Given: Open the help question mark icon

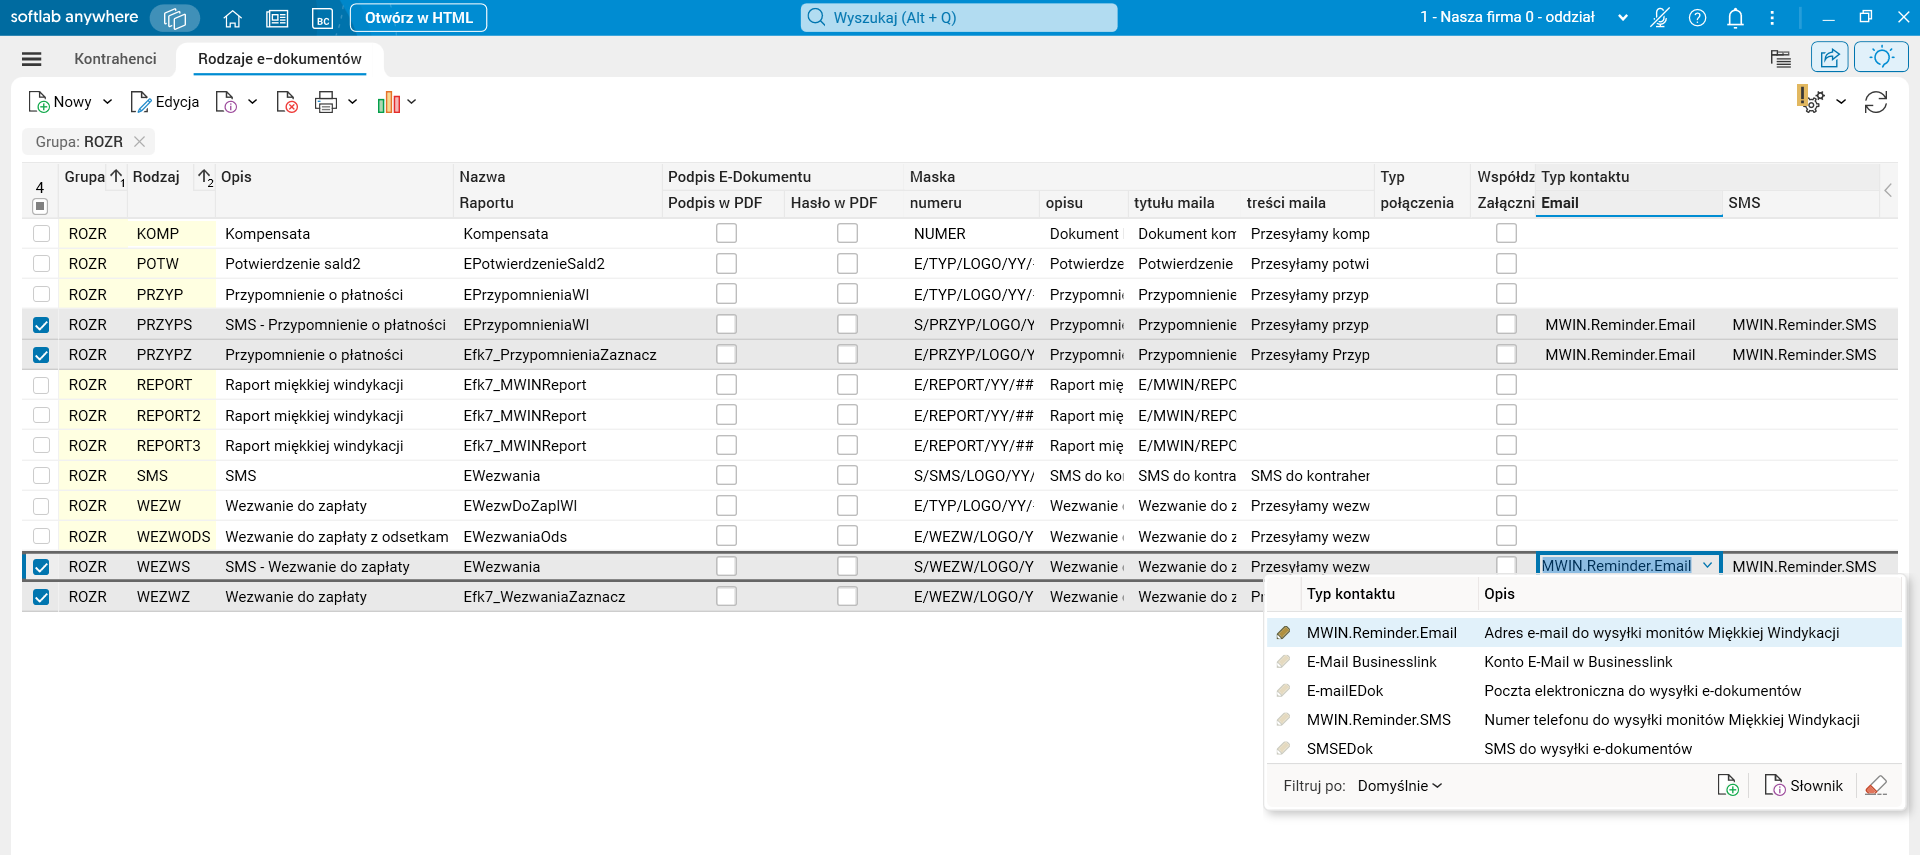Looking at the screenshot, I should tap(1697, 18).
